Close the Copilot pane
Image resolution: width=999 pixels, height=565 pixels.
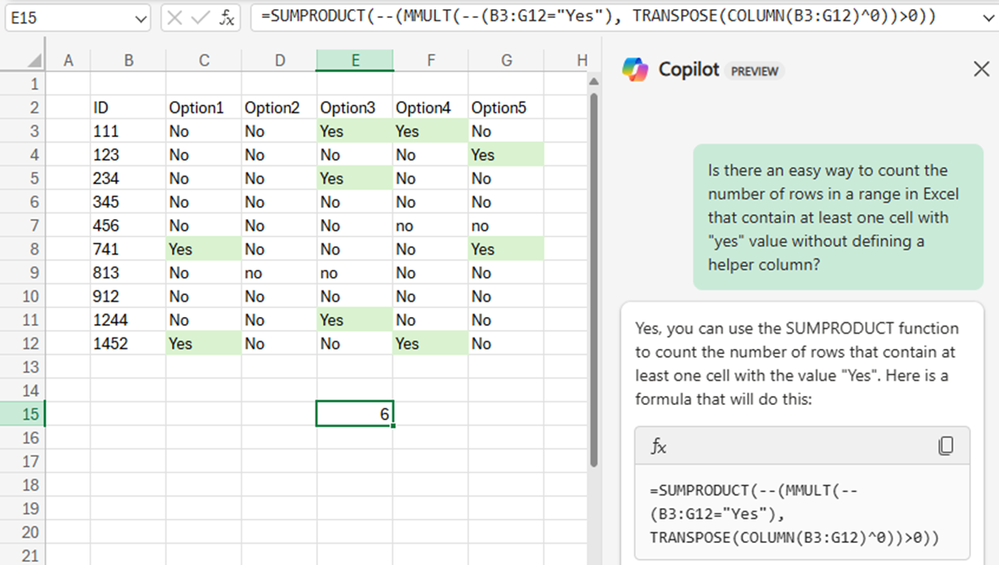981,69
